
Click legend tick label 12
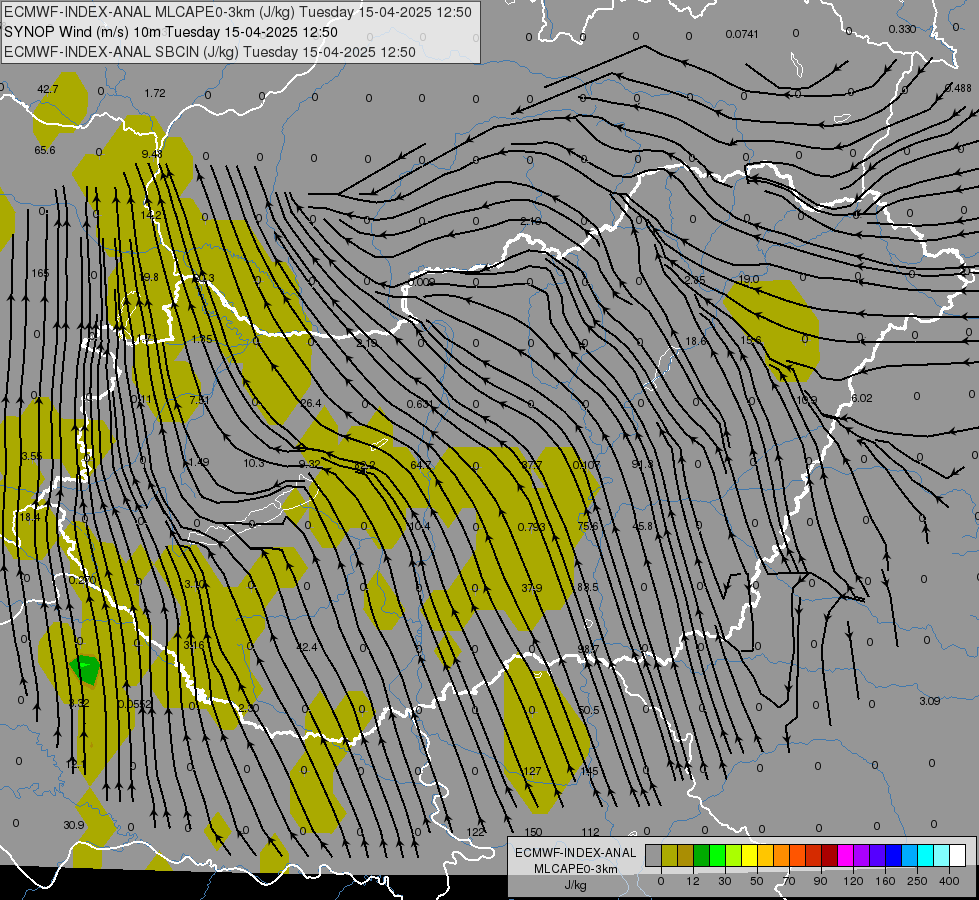tap(692, 881)
